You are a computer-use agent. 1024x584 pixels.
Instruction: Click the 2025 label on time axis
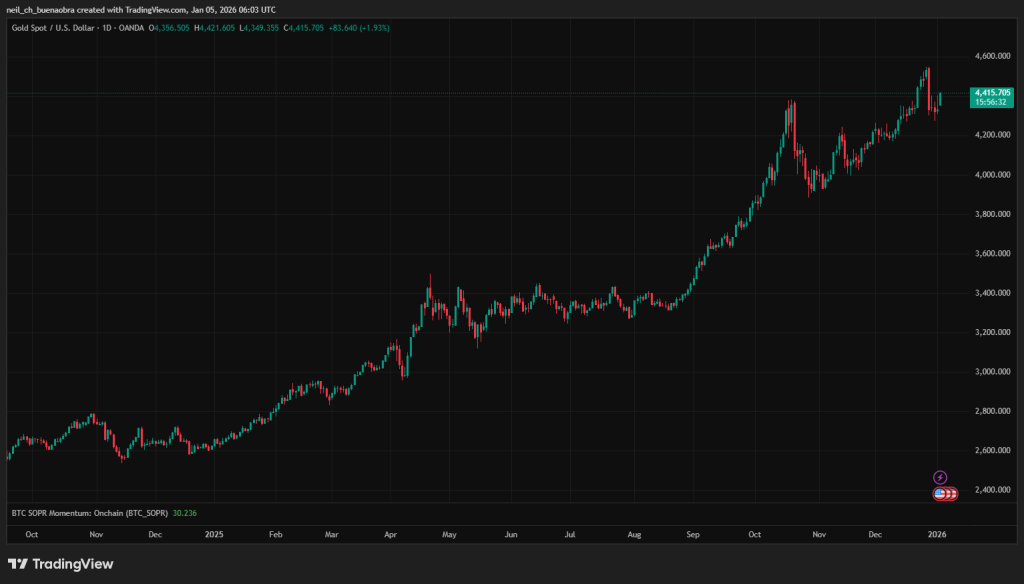214,535
